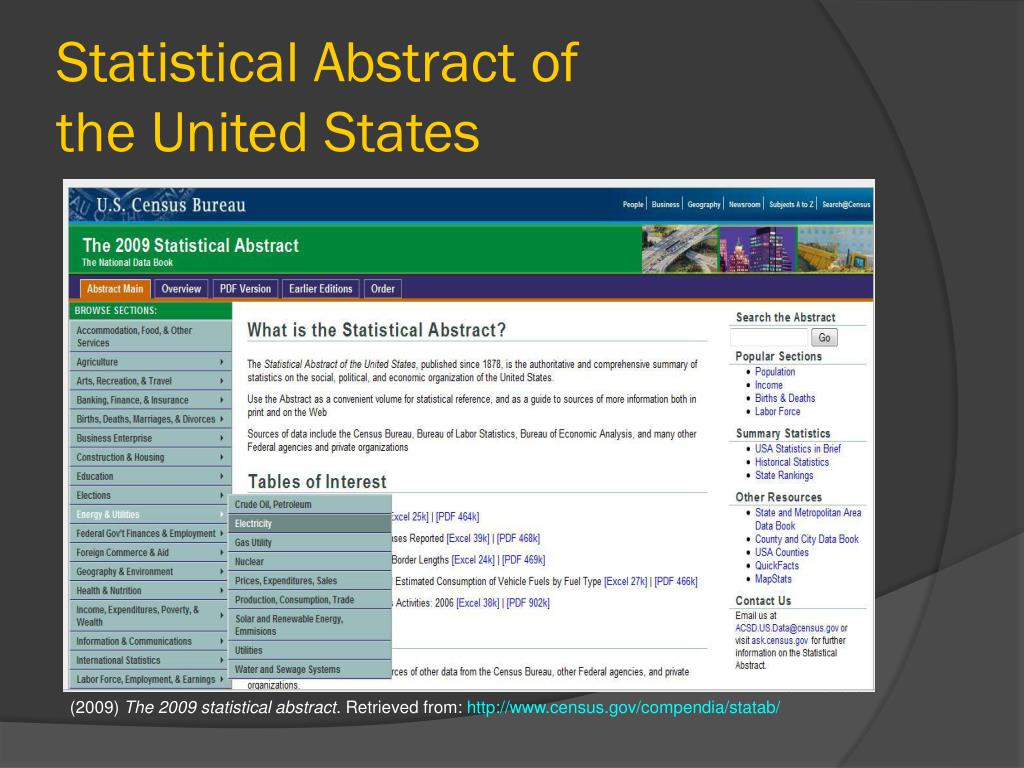
Task: Open Income, Expenditures, Poverty, & Wealth section
Action: [150, 616]
